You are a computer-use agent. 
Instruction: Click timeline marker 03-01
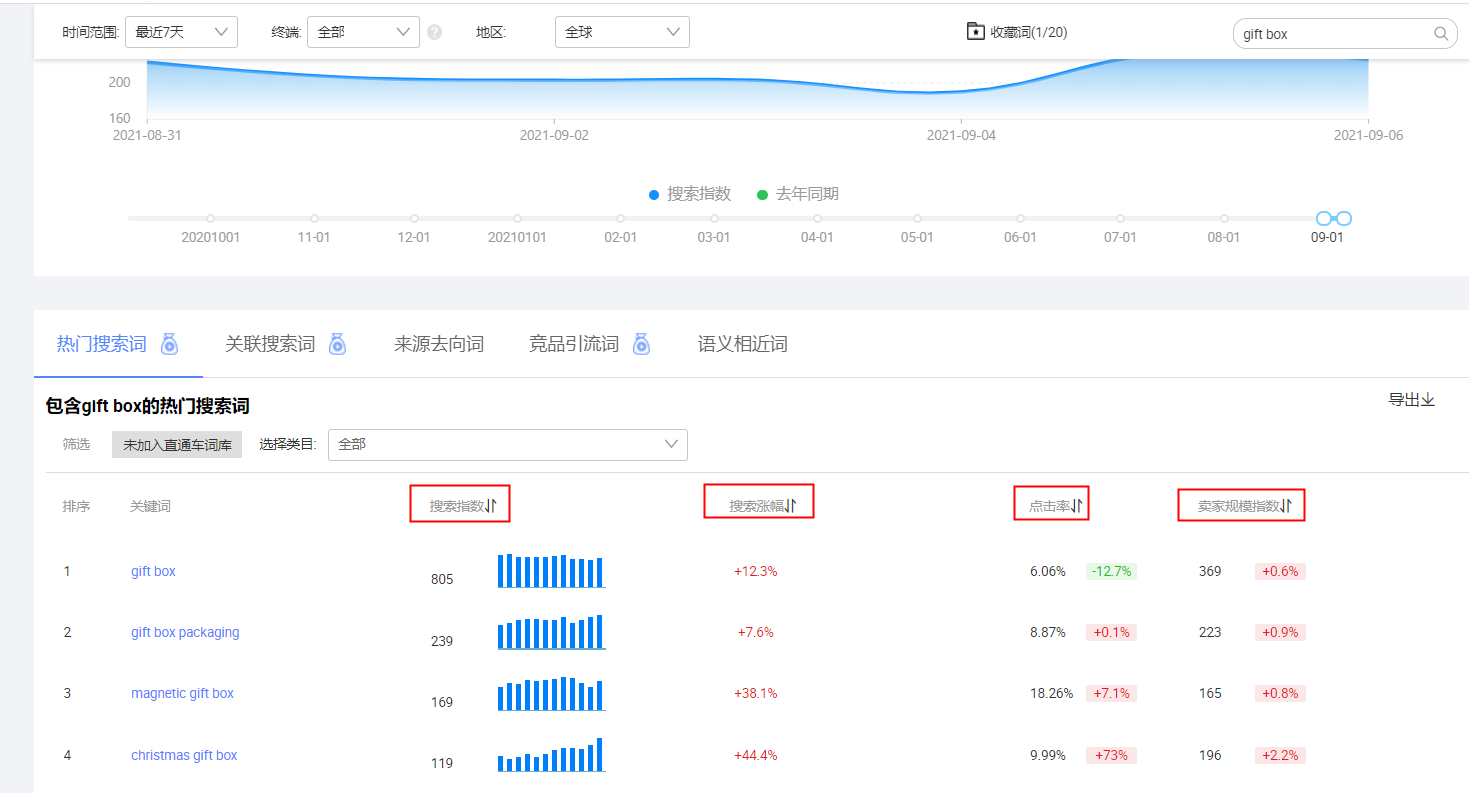click(x=714, y=218)
